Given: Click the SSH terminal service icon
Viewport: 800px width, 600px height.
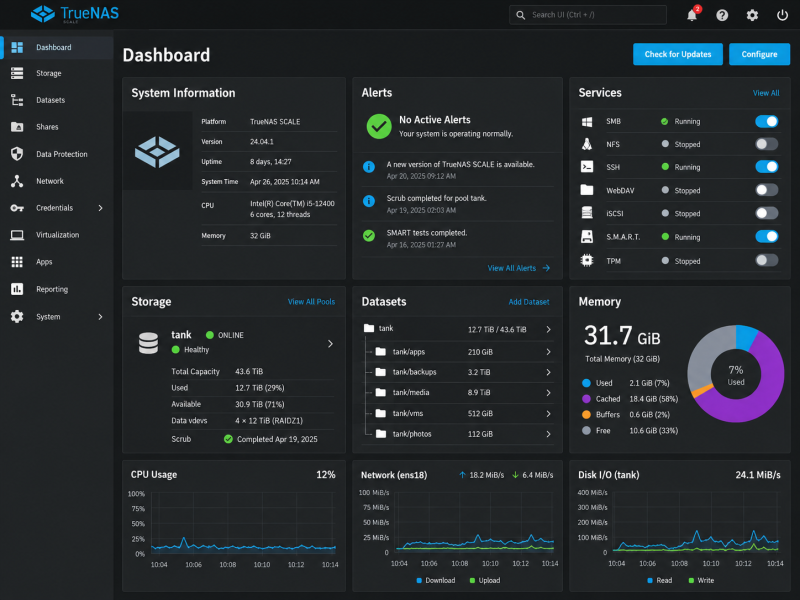Looking at the screenshot, I should [x=587, y=167].
